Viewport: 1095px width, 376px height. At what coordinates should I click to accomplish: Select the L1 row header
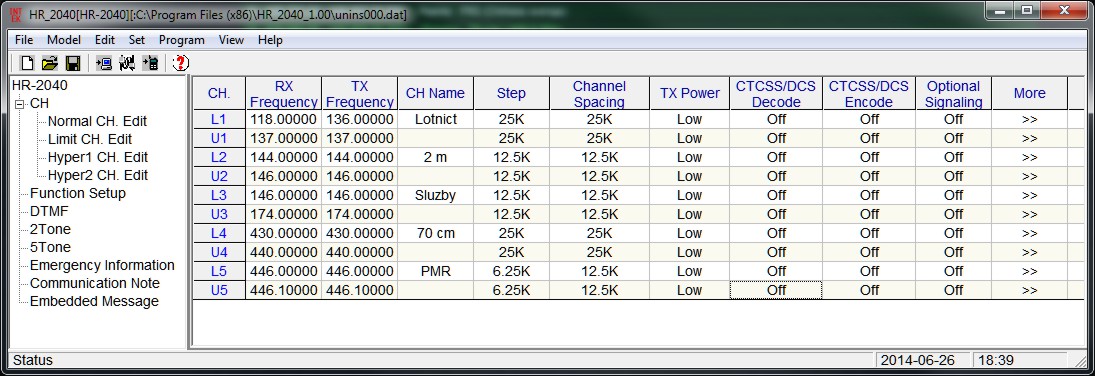coord(219,120)
